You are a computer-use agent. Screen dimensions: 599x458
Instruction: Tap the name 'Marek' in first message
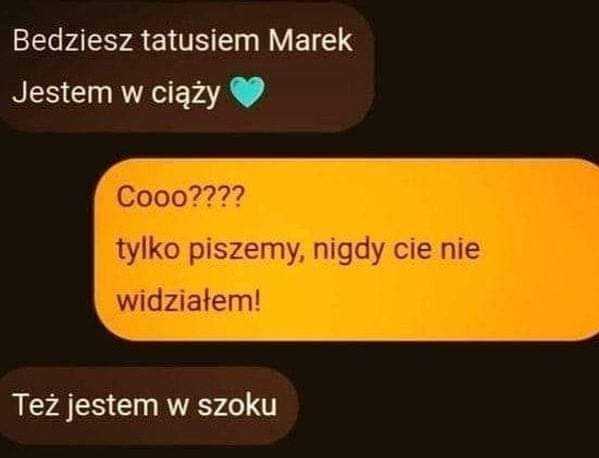310,40
